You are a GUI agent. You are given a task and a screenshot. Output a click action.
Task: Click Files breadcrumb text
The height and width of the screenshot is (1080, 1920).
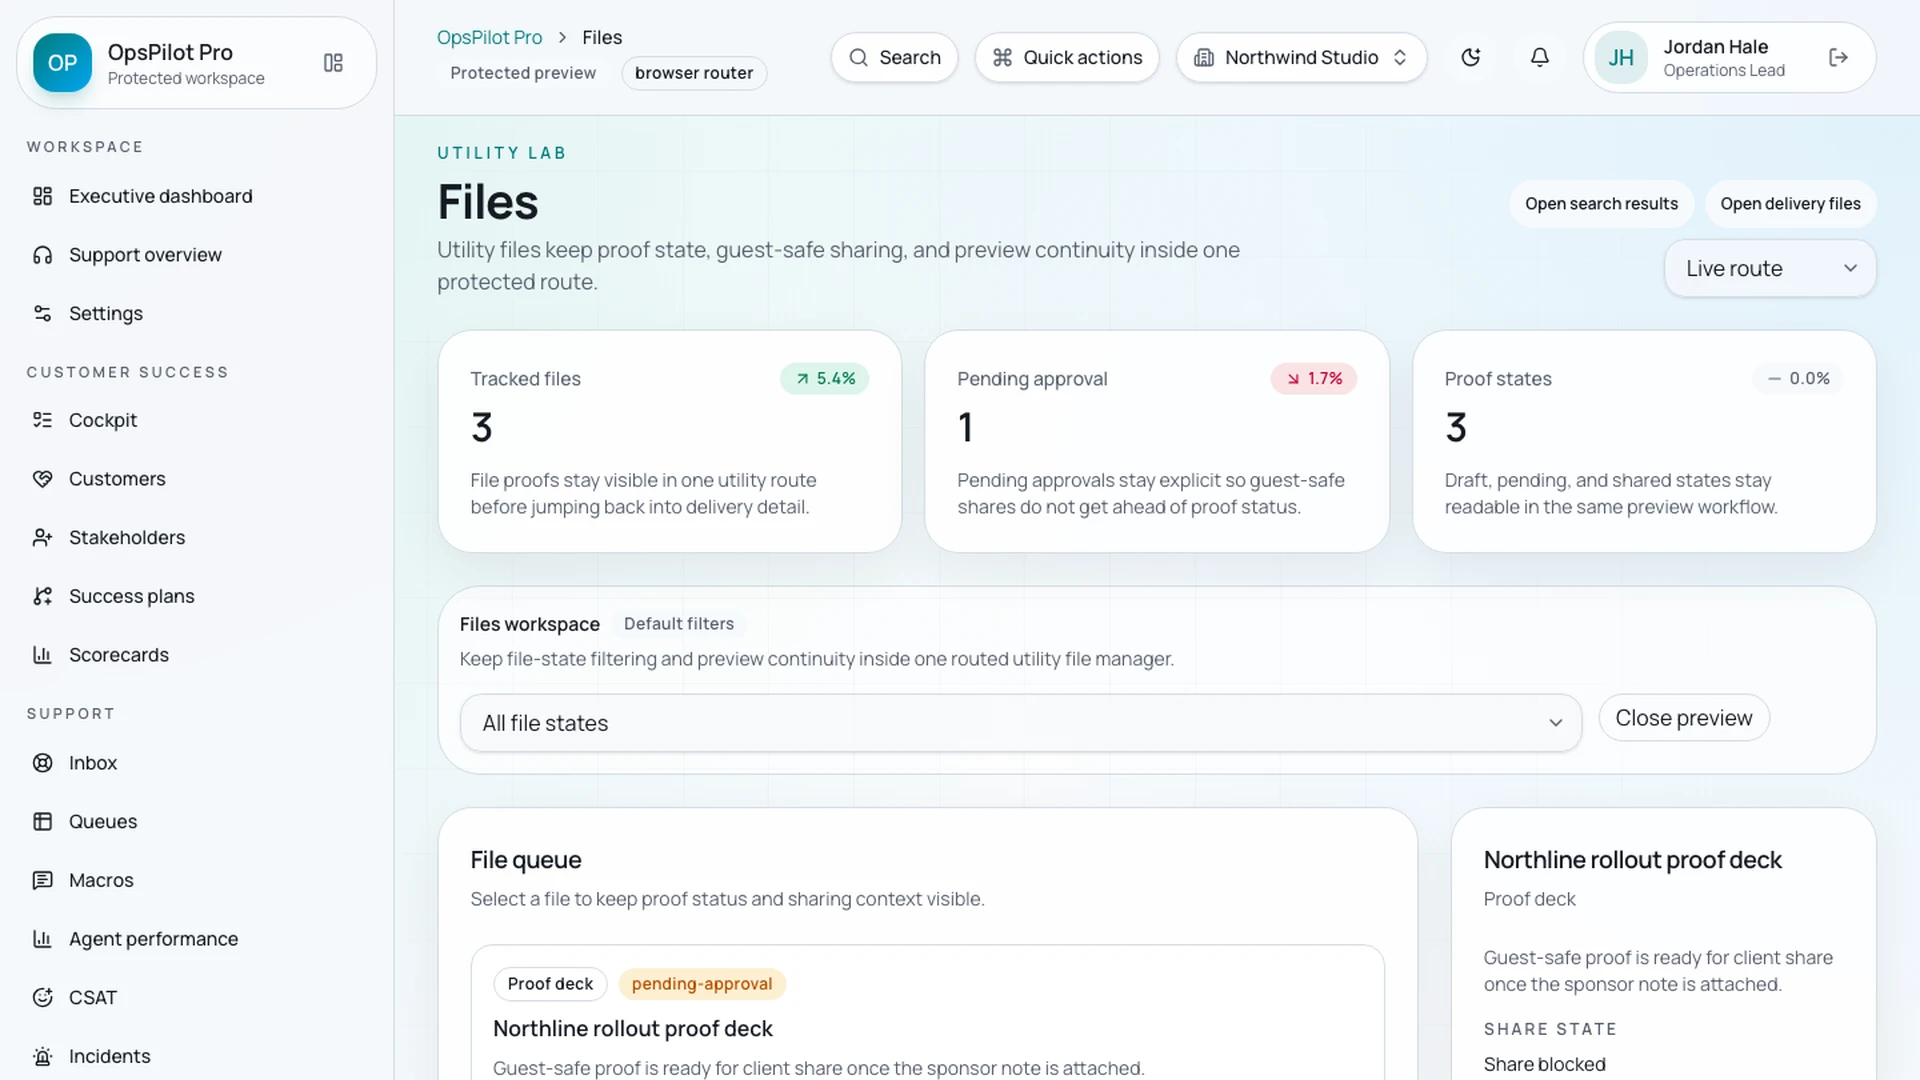602,37
